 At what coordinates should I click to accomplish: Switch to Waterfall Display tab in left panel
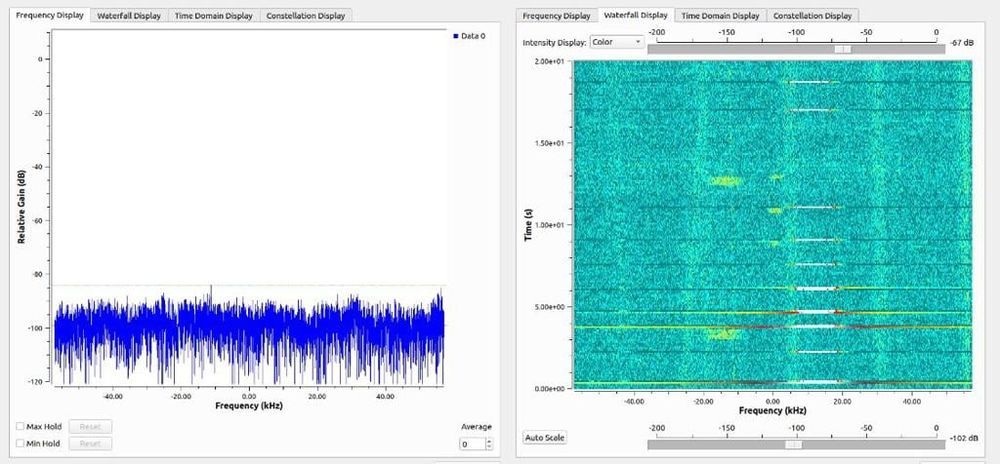click(x=130, y=16)
